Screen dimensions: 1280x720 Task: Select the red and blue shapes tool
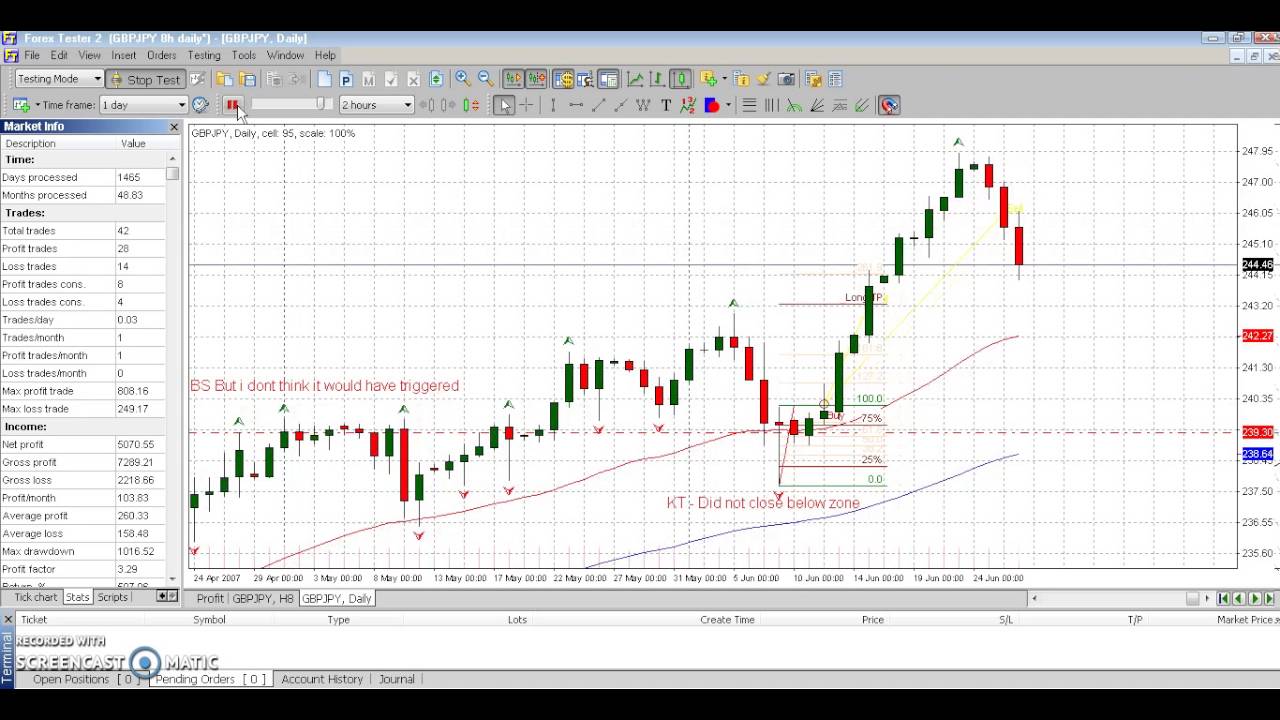pos(712,105)
